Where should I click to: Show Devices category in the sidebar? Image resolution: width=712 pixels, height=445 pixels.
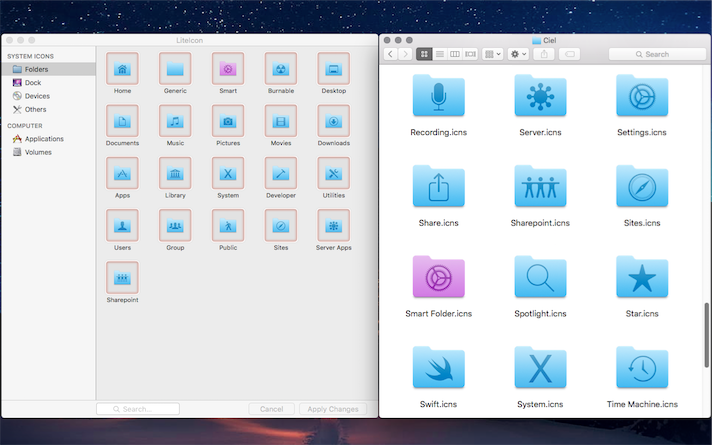[48, 96]
